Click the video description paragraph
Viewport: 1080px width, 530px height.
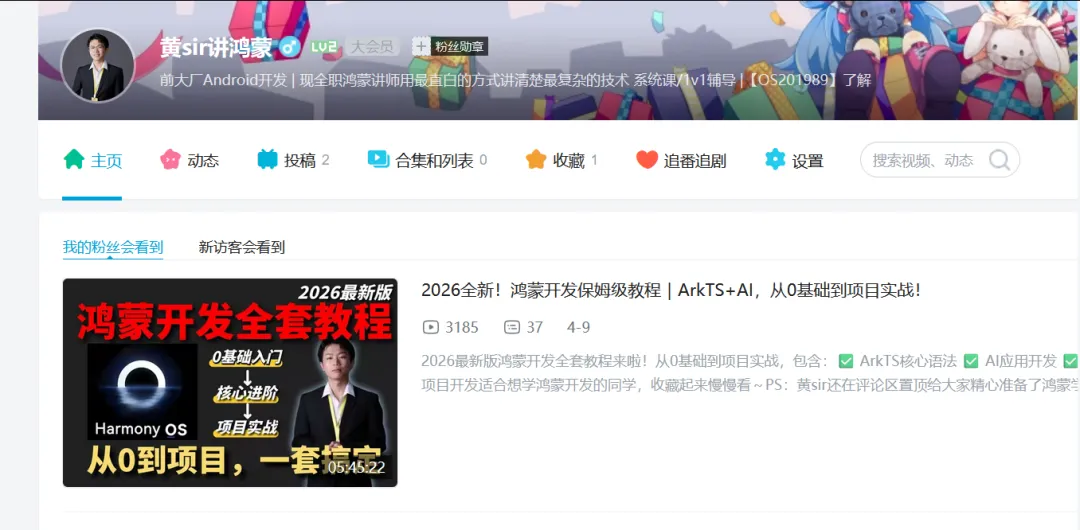[750, 373]
